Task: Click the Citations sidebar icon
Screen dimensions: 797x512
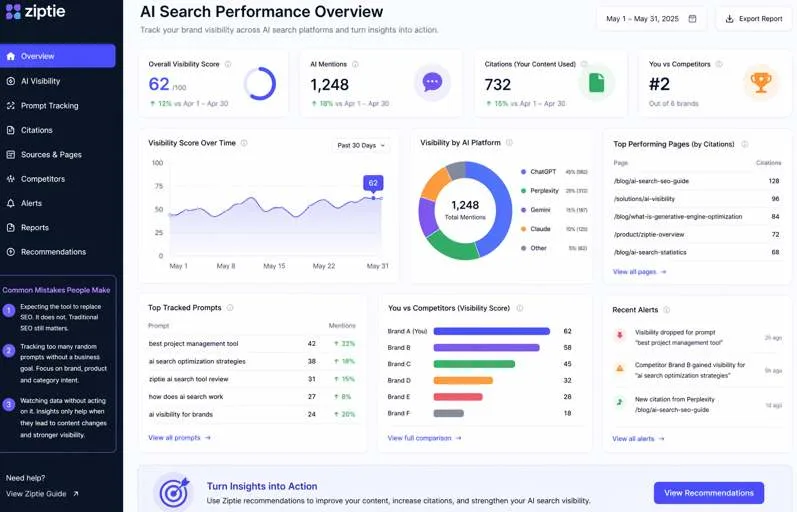Action: tap(10, 130)
